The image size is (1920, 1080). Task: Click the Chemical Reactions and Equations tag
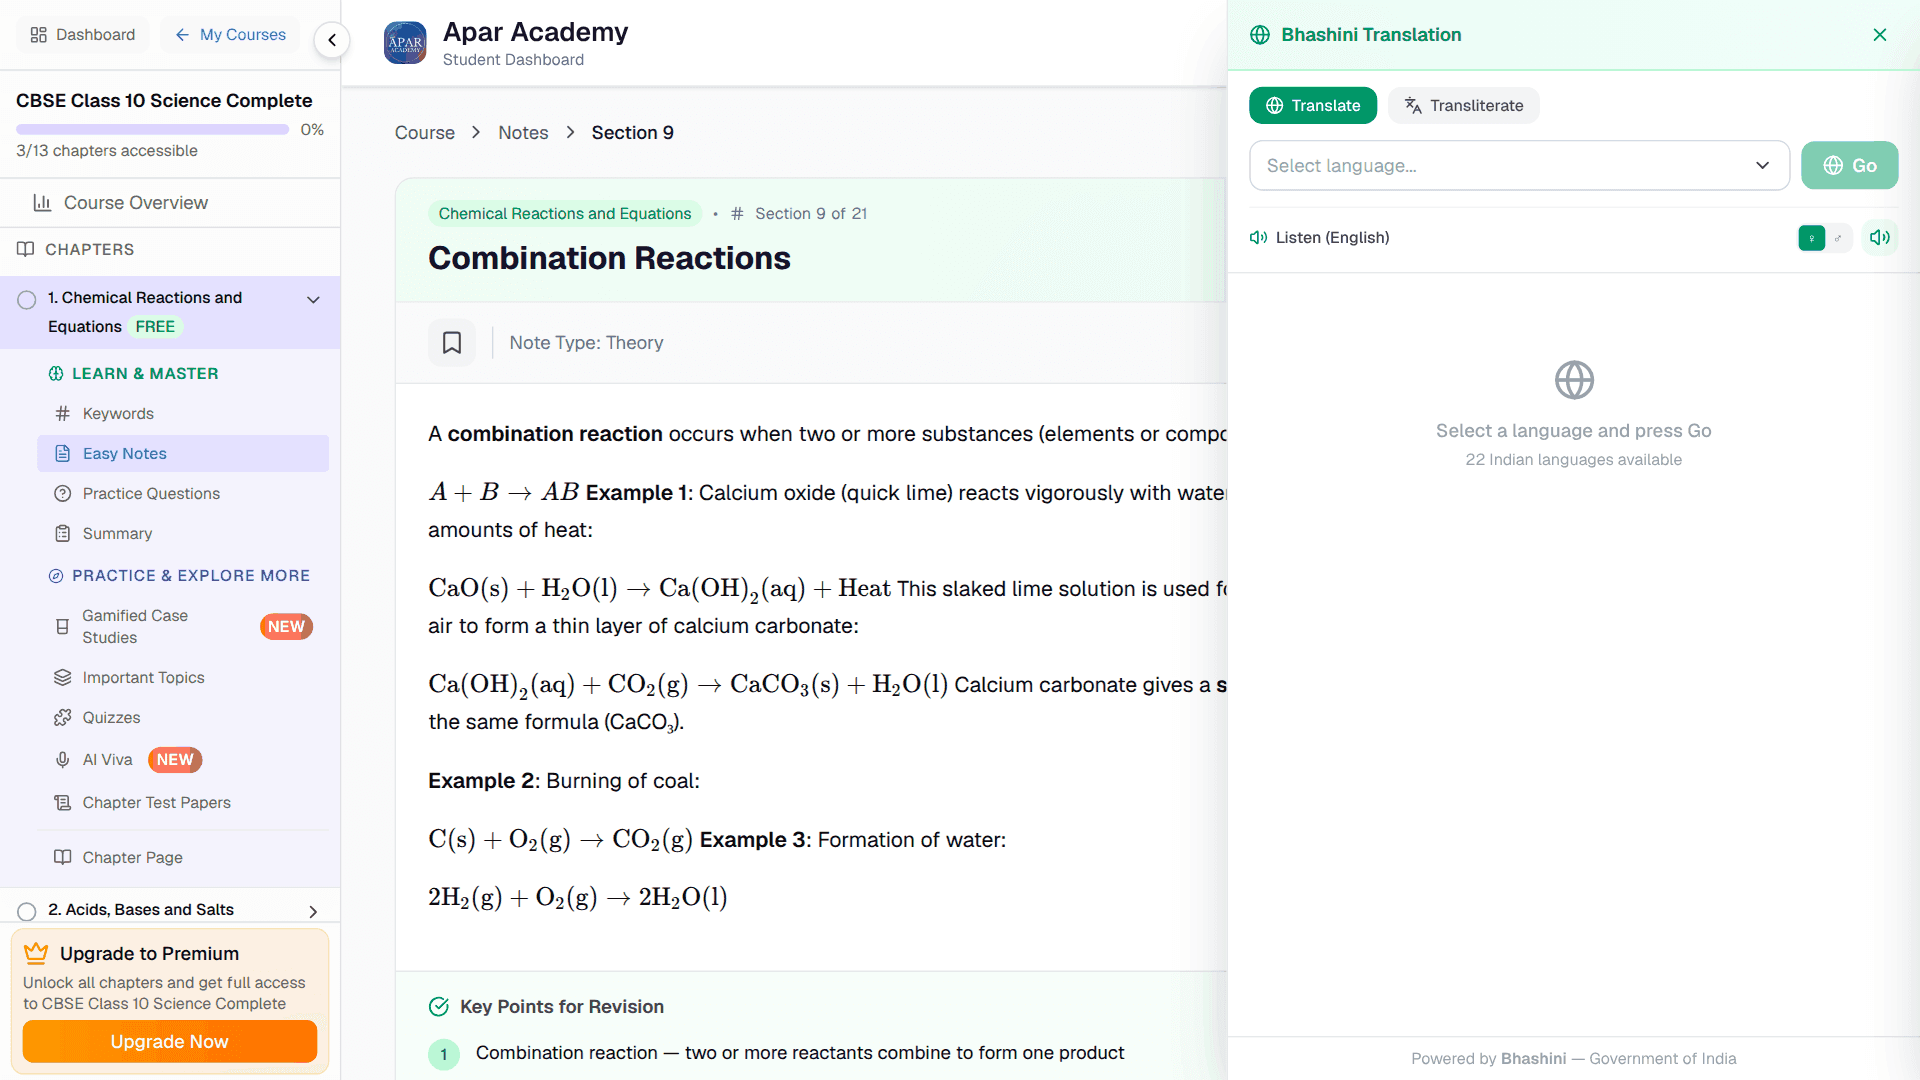coord(565,214)
